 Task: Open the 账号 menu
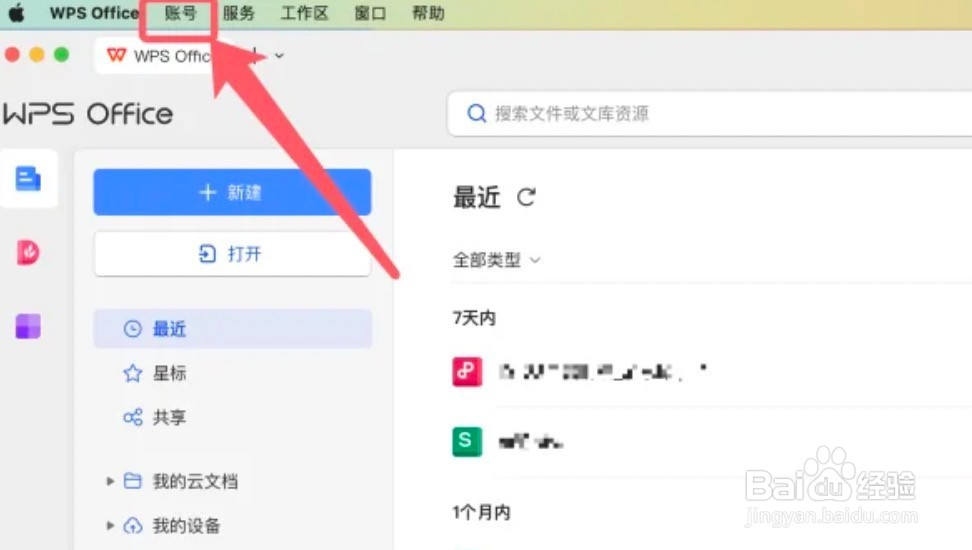(x=180, y=13)
